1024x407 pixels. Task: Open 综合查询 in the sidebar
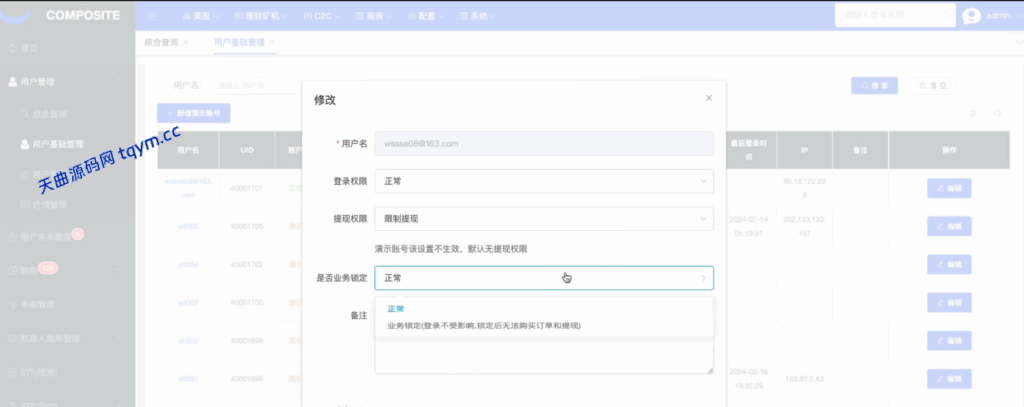(67, 114)
